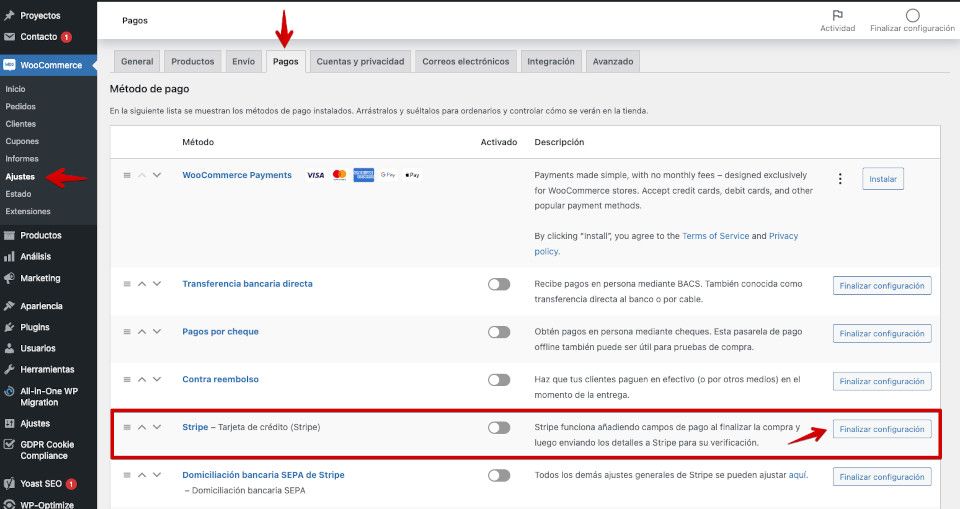
Task: Click the WordPress Ajustes settings icon in sidebar
Action: click(9, 423)
